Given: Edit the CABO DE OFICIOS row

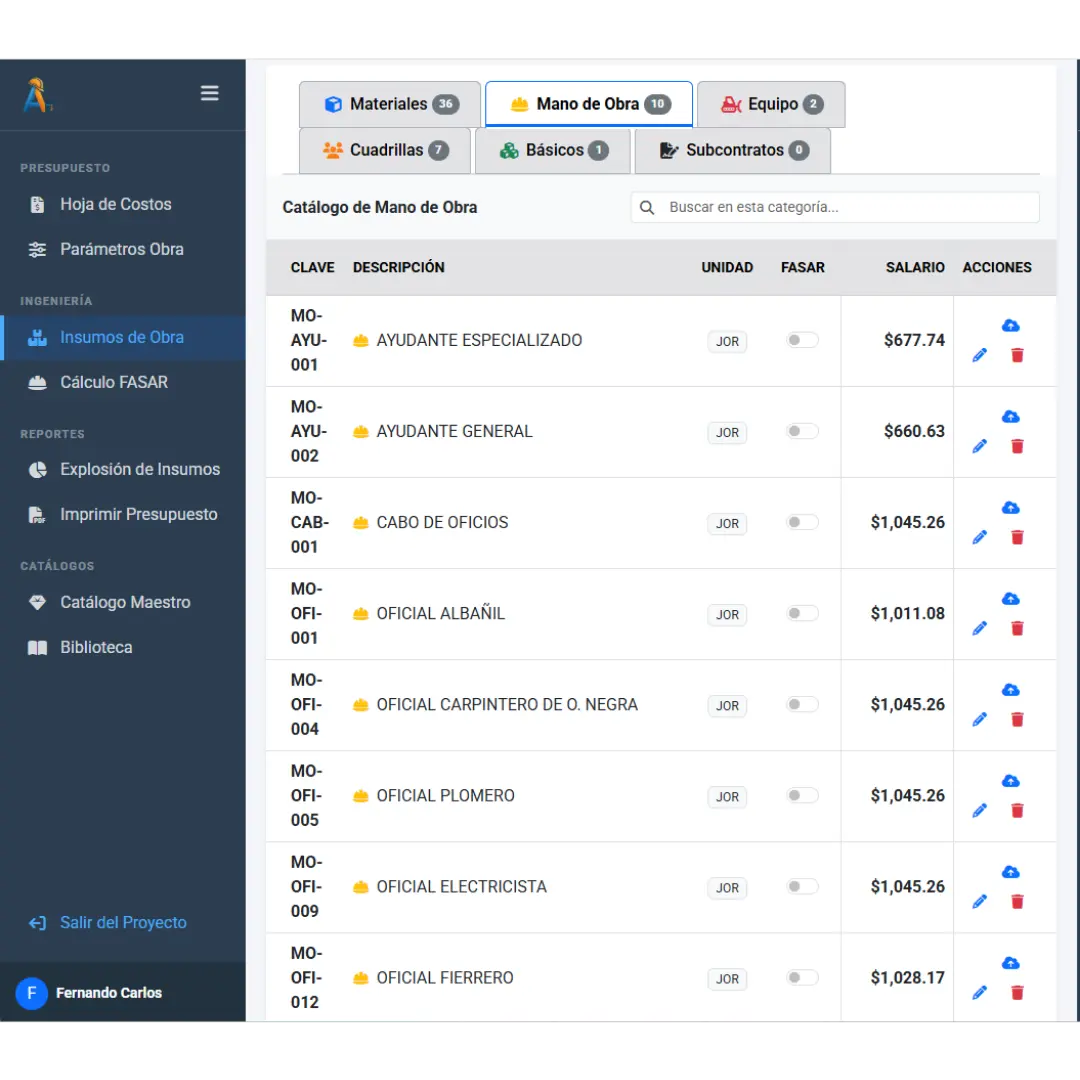Looking at the screenshot, I should 979,537.
